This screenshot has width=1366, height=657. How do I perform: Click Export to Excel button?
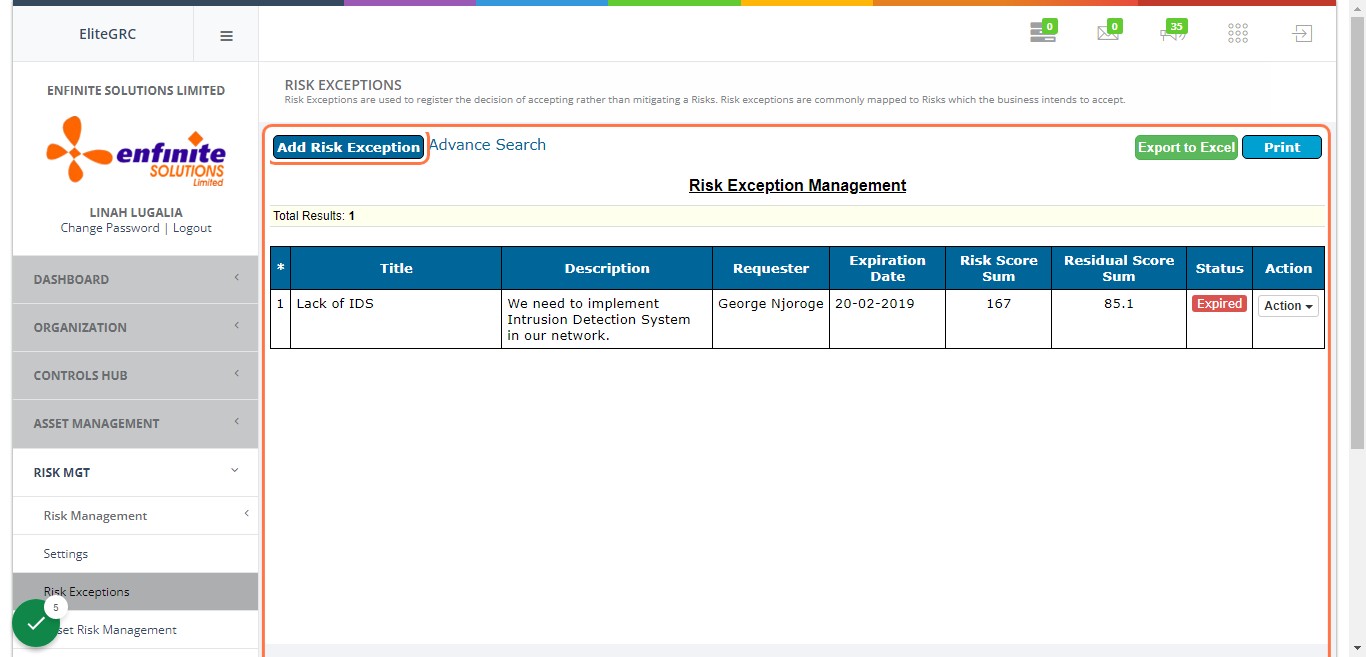pyautogui.click(x=1187, y=147)
